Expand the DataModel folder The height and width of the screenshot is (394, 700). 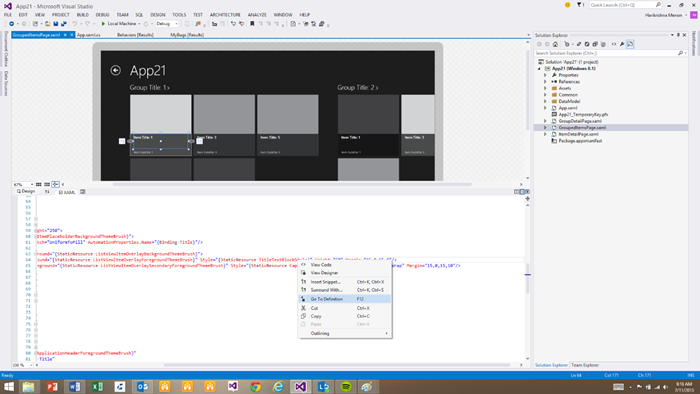(x=545, y=101)
